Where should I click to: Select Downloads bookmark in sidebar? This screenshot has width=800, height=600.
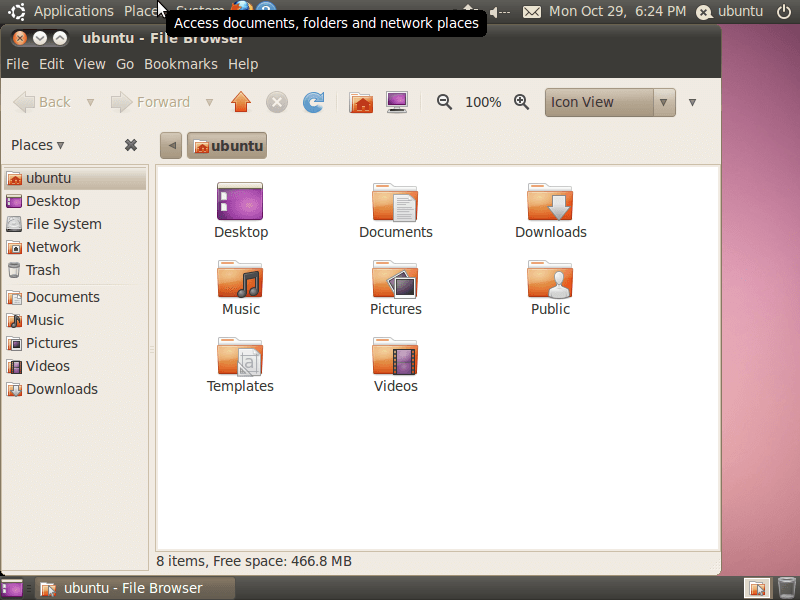coord(75,389)
